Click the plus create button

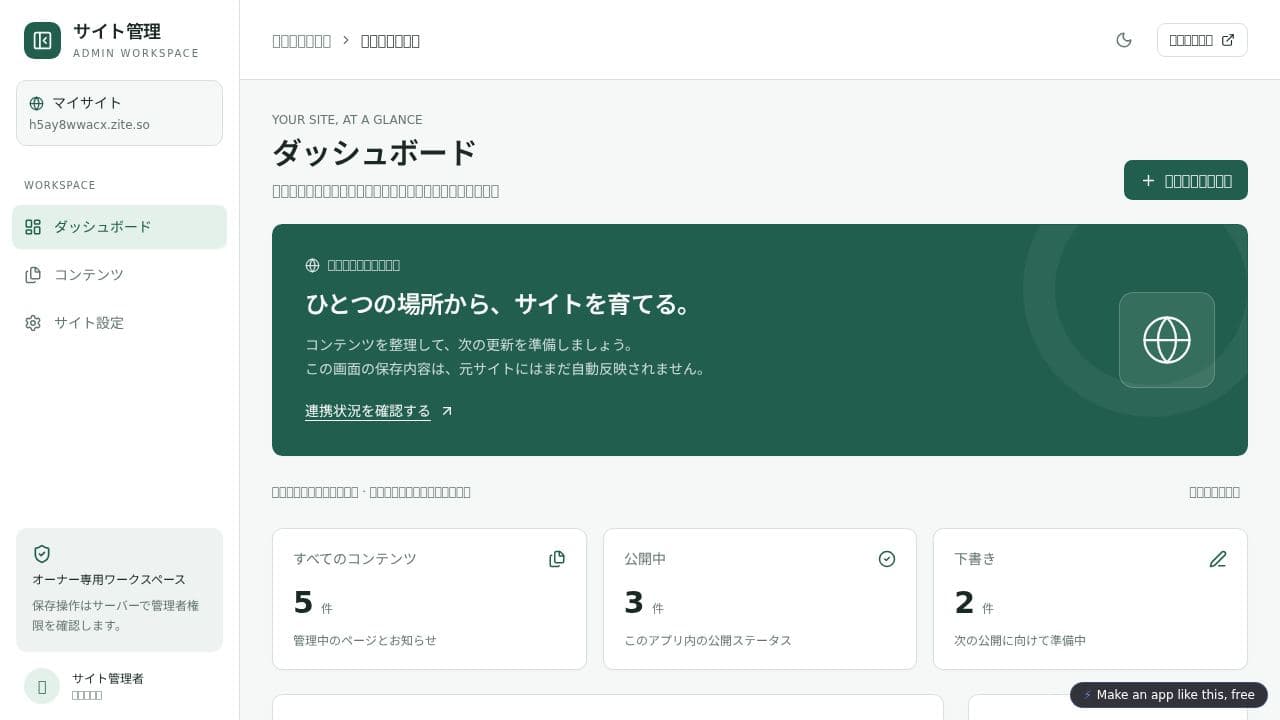click(x=1186, y=180)
